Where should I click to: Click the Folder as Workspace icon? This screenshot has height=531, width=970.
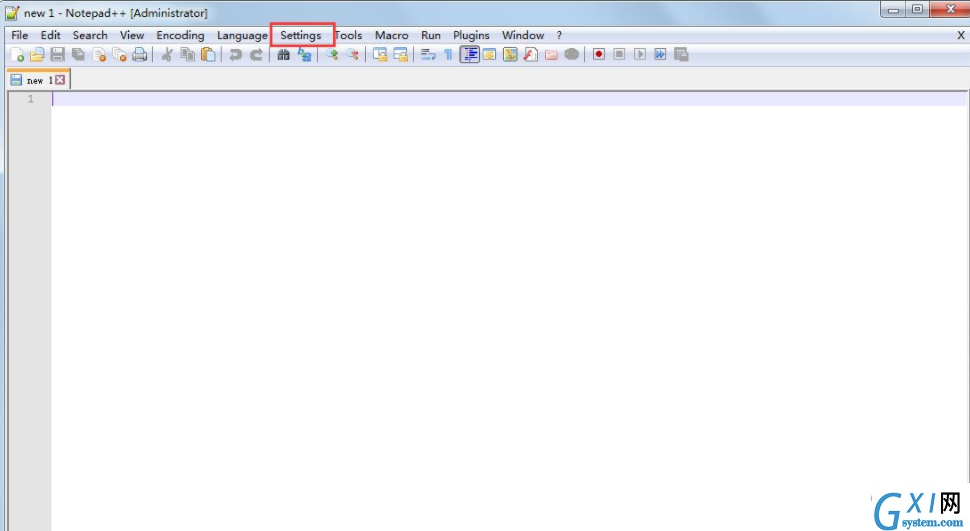pyautogui.click(x=551, y=54)
